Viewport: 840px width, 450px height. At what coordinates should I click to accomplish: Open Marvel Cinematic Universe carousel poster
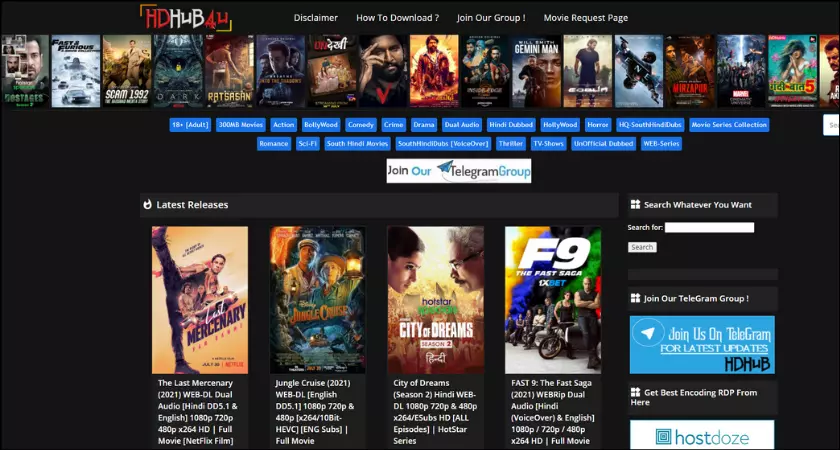(741, 71)
